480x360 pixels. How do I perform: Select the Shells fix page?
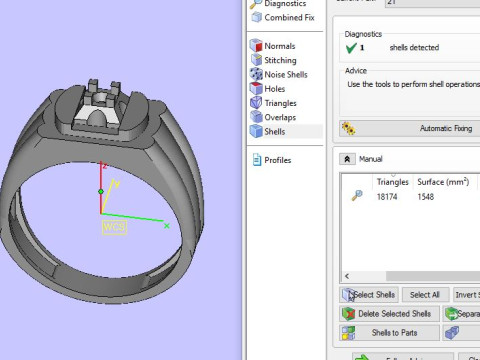[275, 132]
